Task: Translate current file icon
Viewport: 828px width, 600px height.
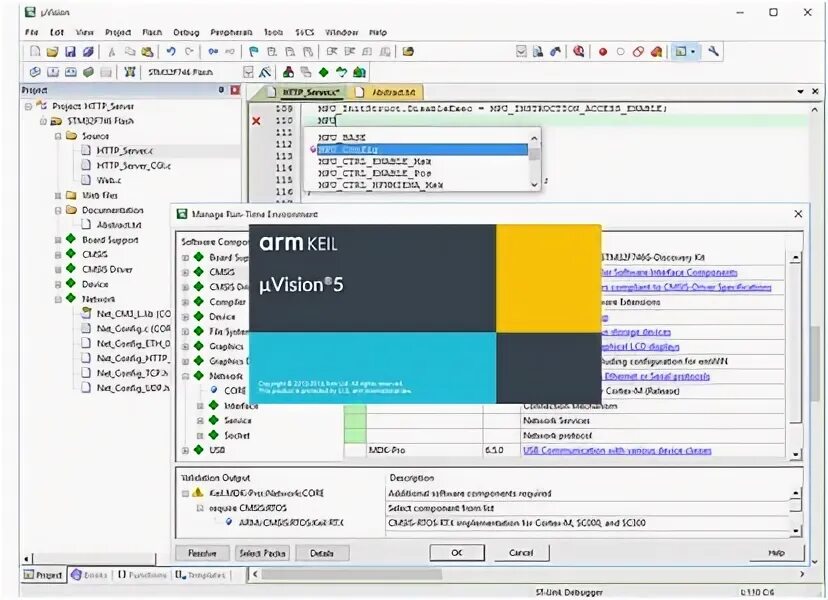Action: pyautogui.click(x=35, y=72)
